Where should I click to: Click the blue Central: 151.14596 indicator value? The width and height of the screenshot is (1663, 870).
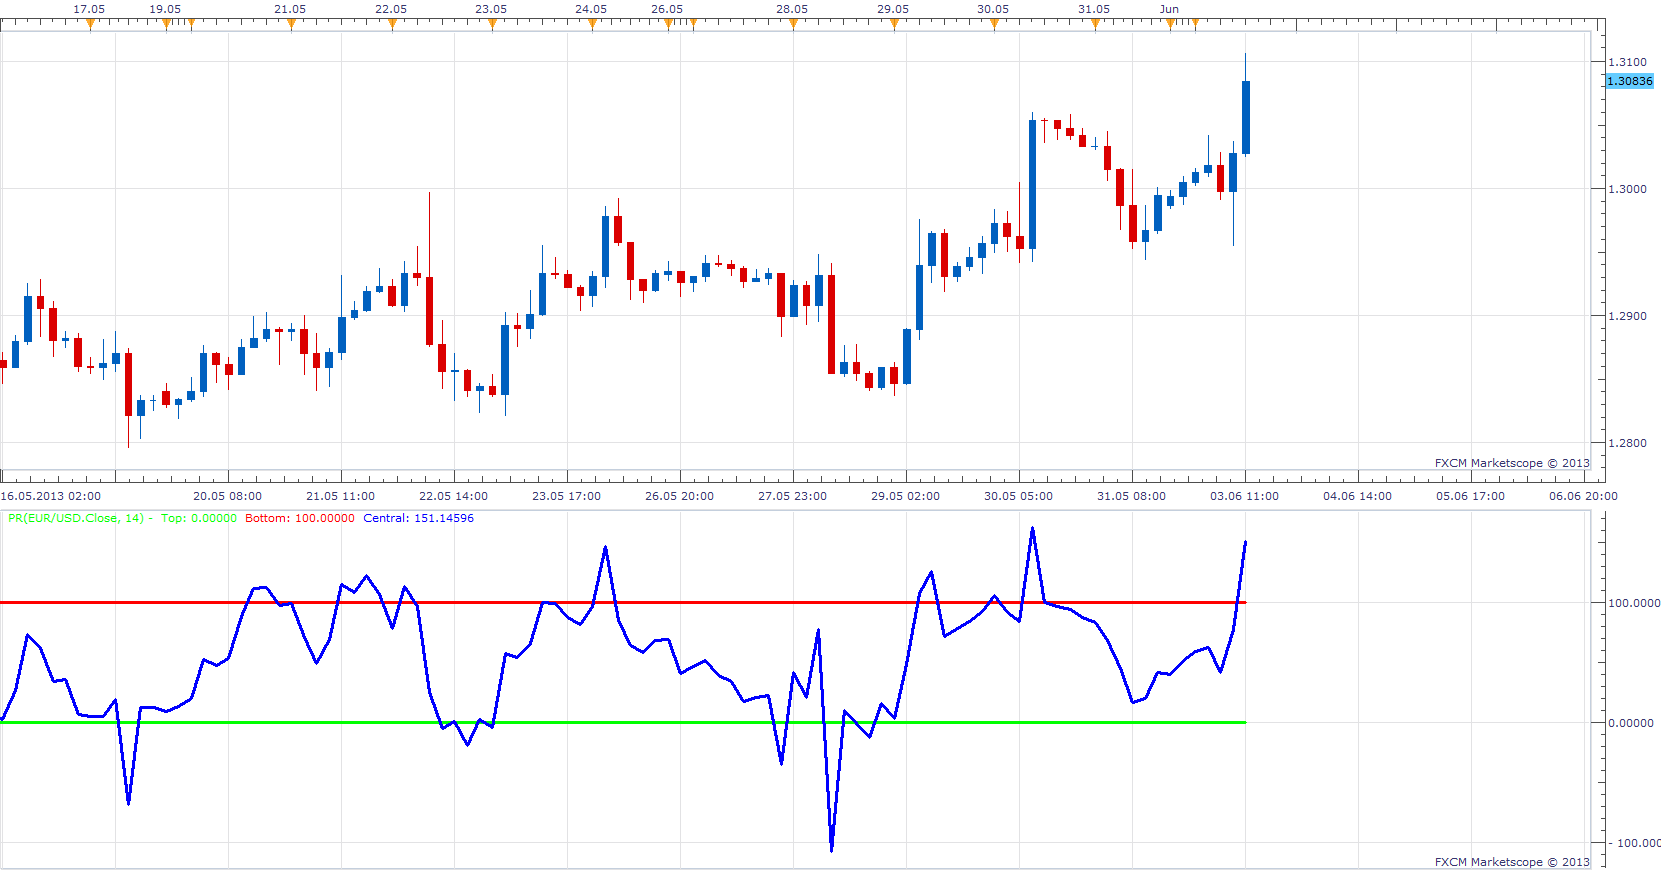[x=419, y=518]
